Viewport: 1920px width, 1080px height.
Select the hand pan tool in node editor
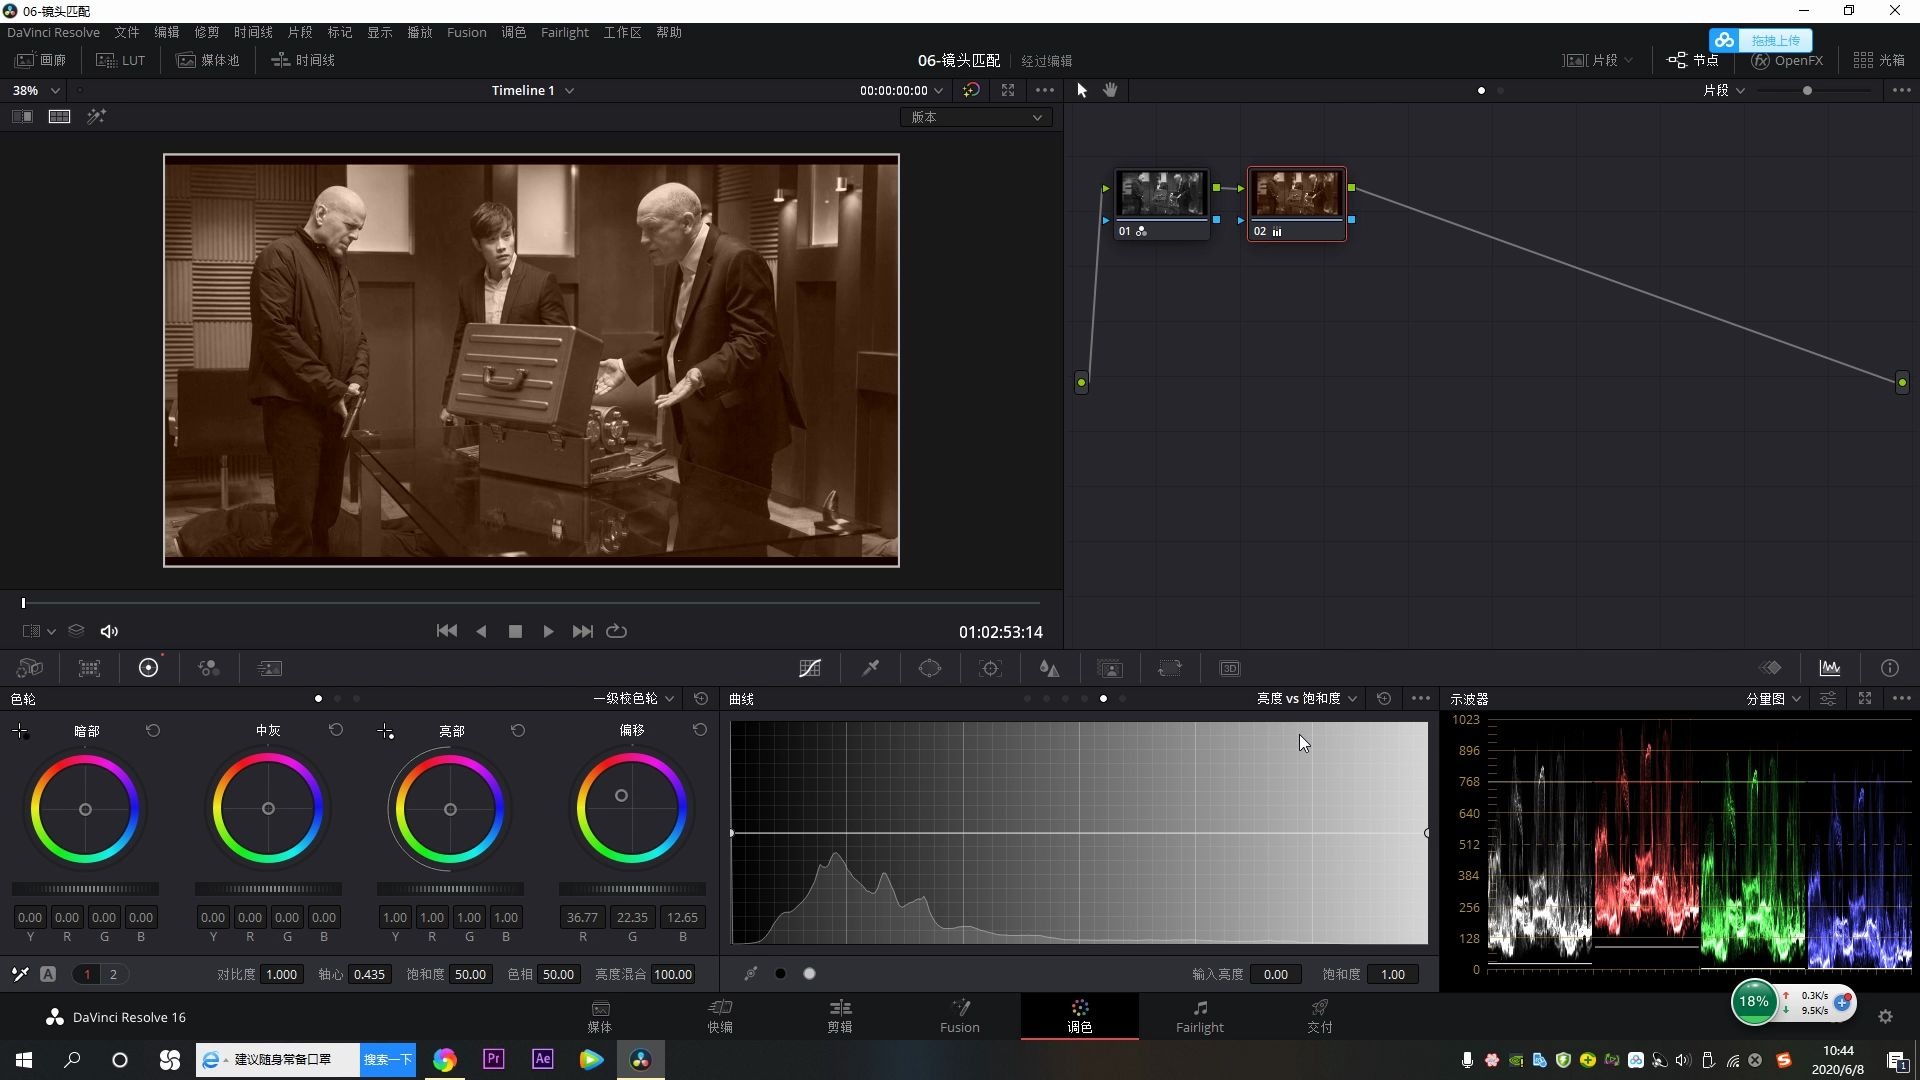1110,90
